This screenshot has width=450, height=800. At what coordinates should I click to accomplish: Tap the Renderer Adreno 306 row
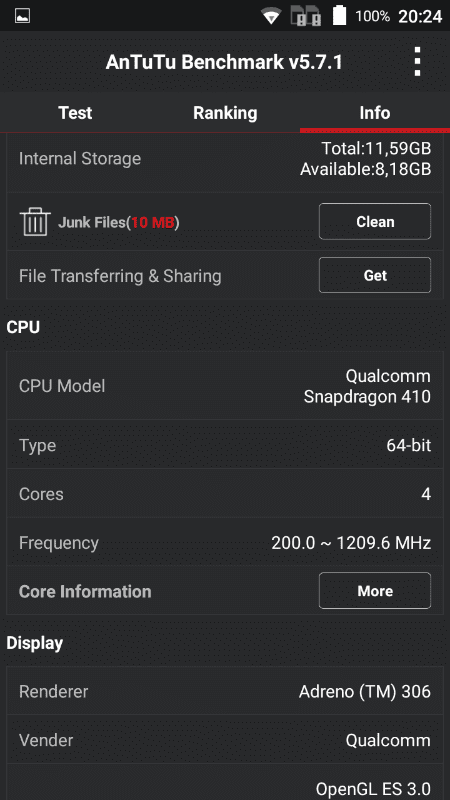(225, 691)
